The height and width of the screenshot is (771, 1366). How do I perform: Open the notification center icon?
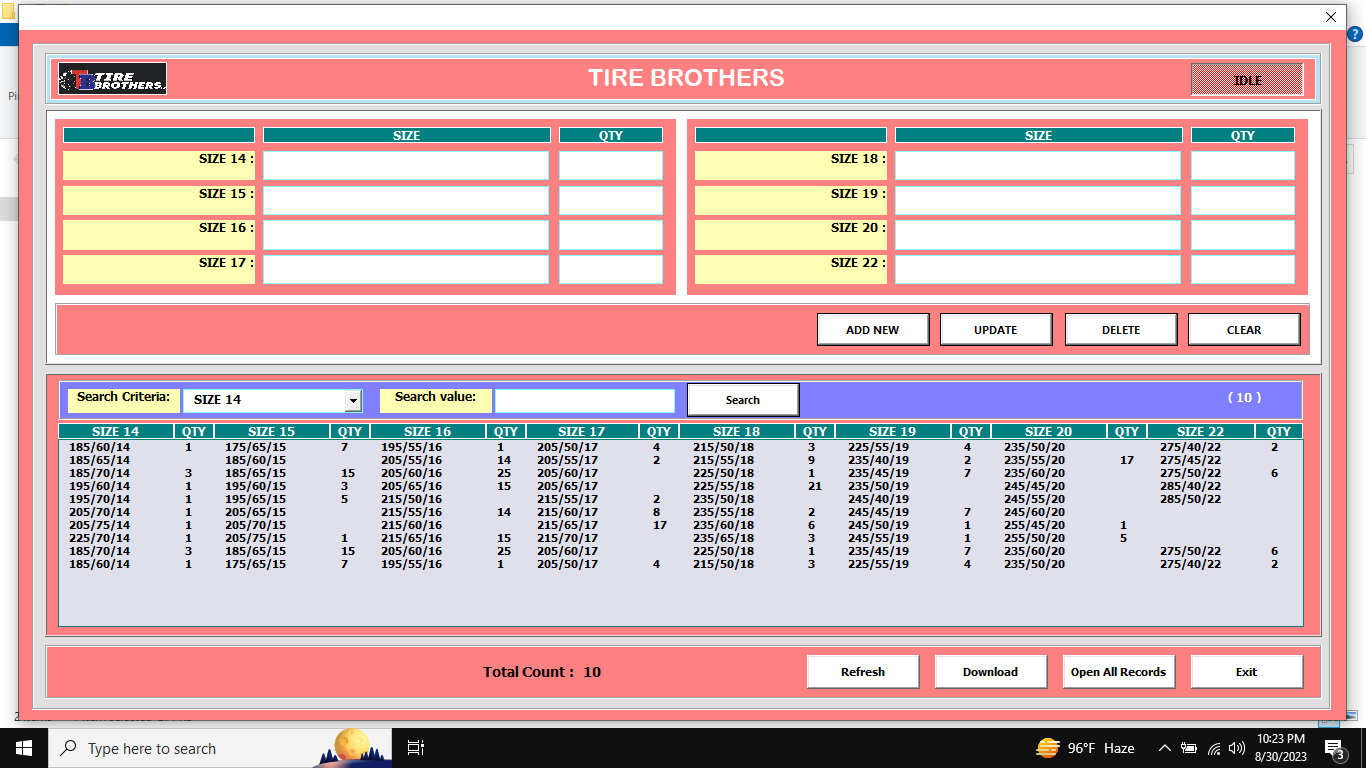(x=1334, y=748)
